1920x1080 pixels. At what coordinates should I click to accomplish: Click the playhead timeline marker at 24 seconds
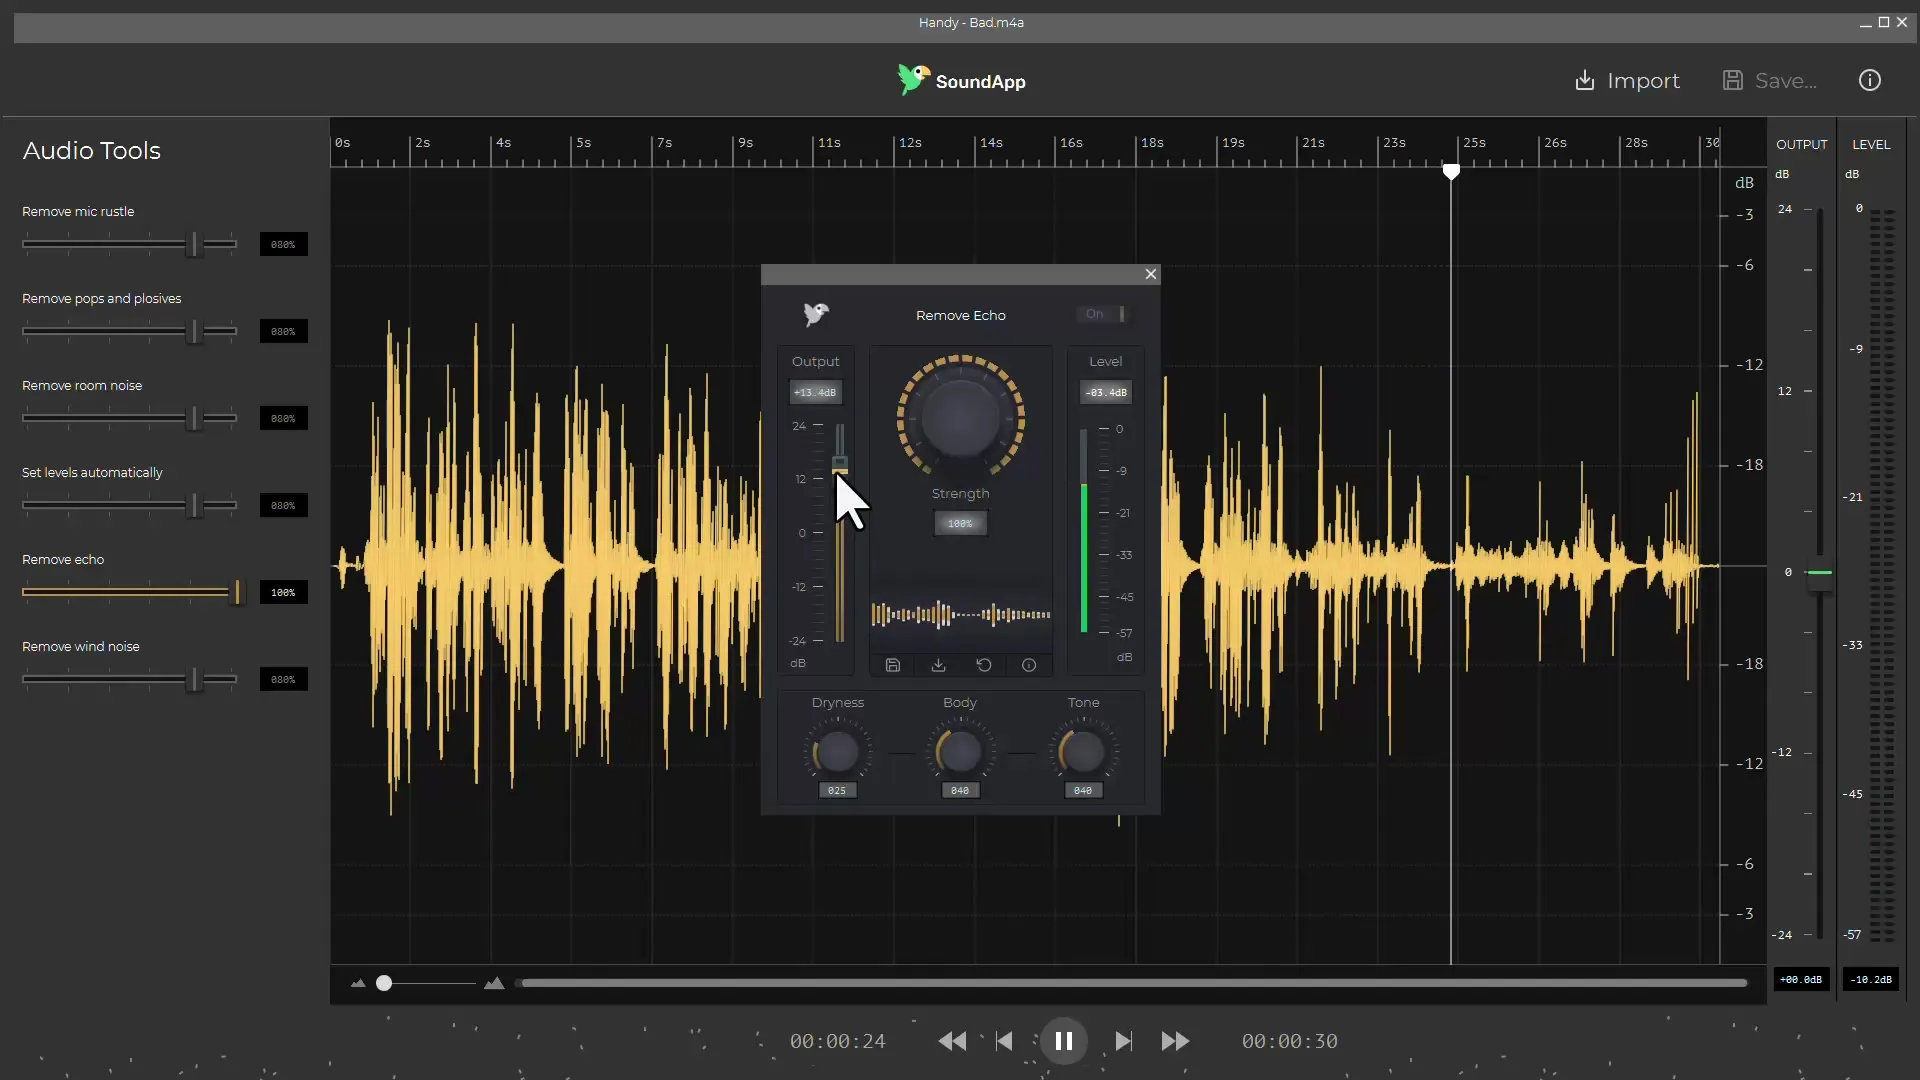point(1451,169)
